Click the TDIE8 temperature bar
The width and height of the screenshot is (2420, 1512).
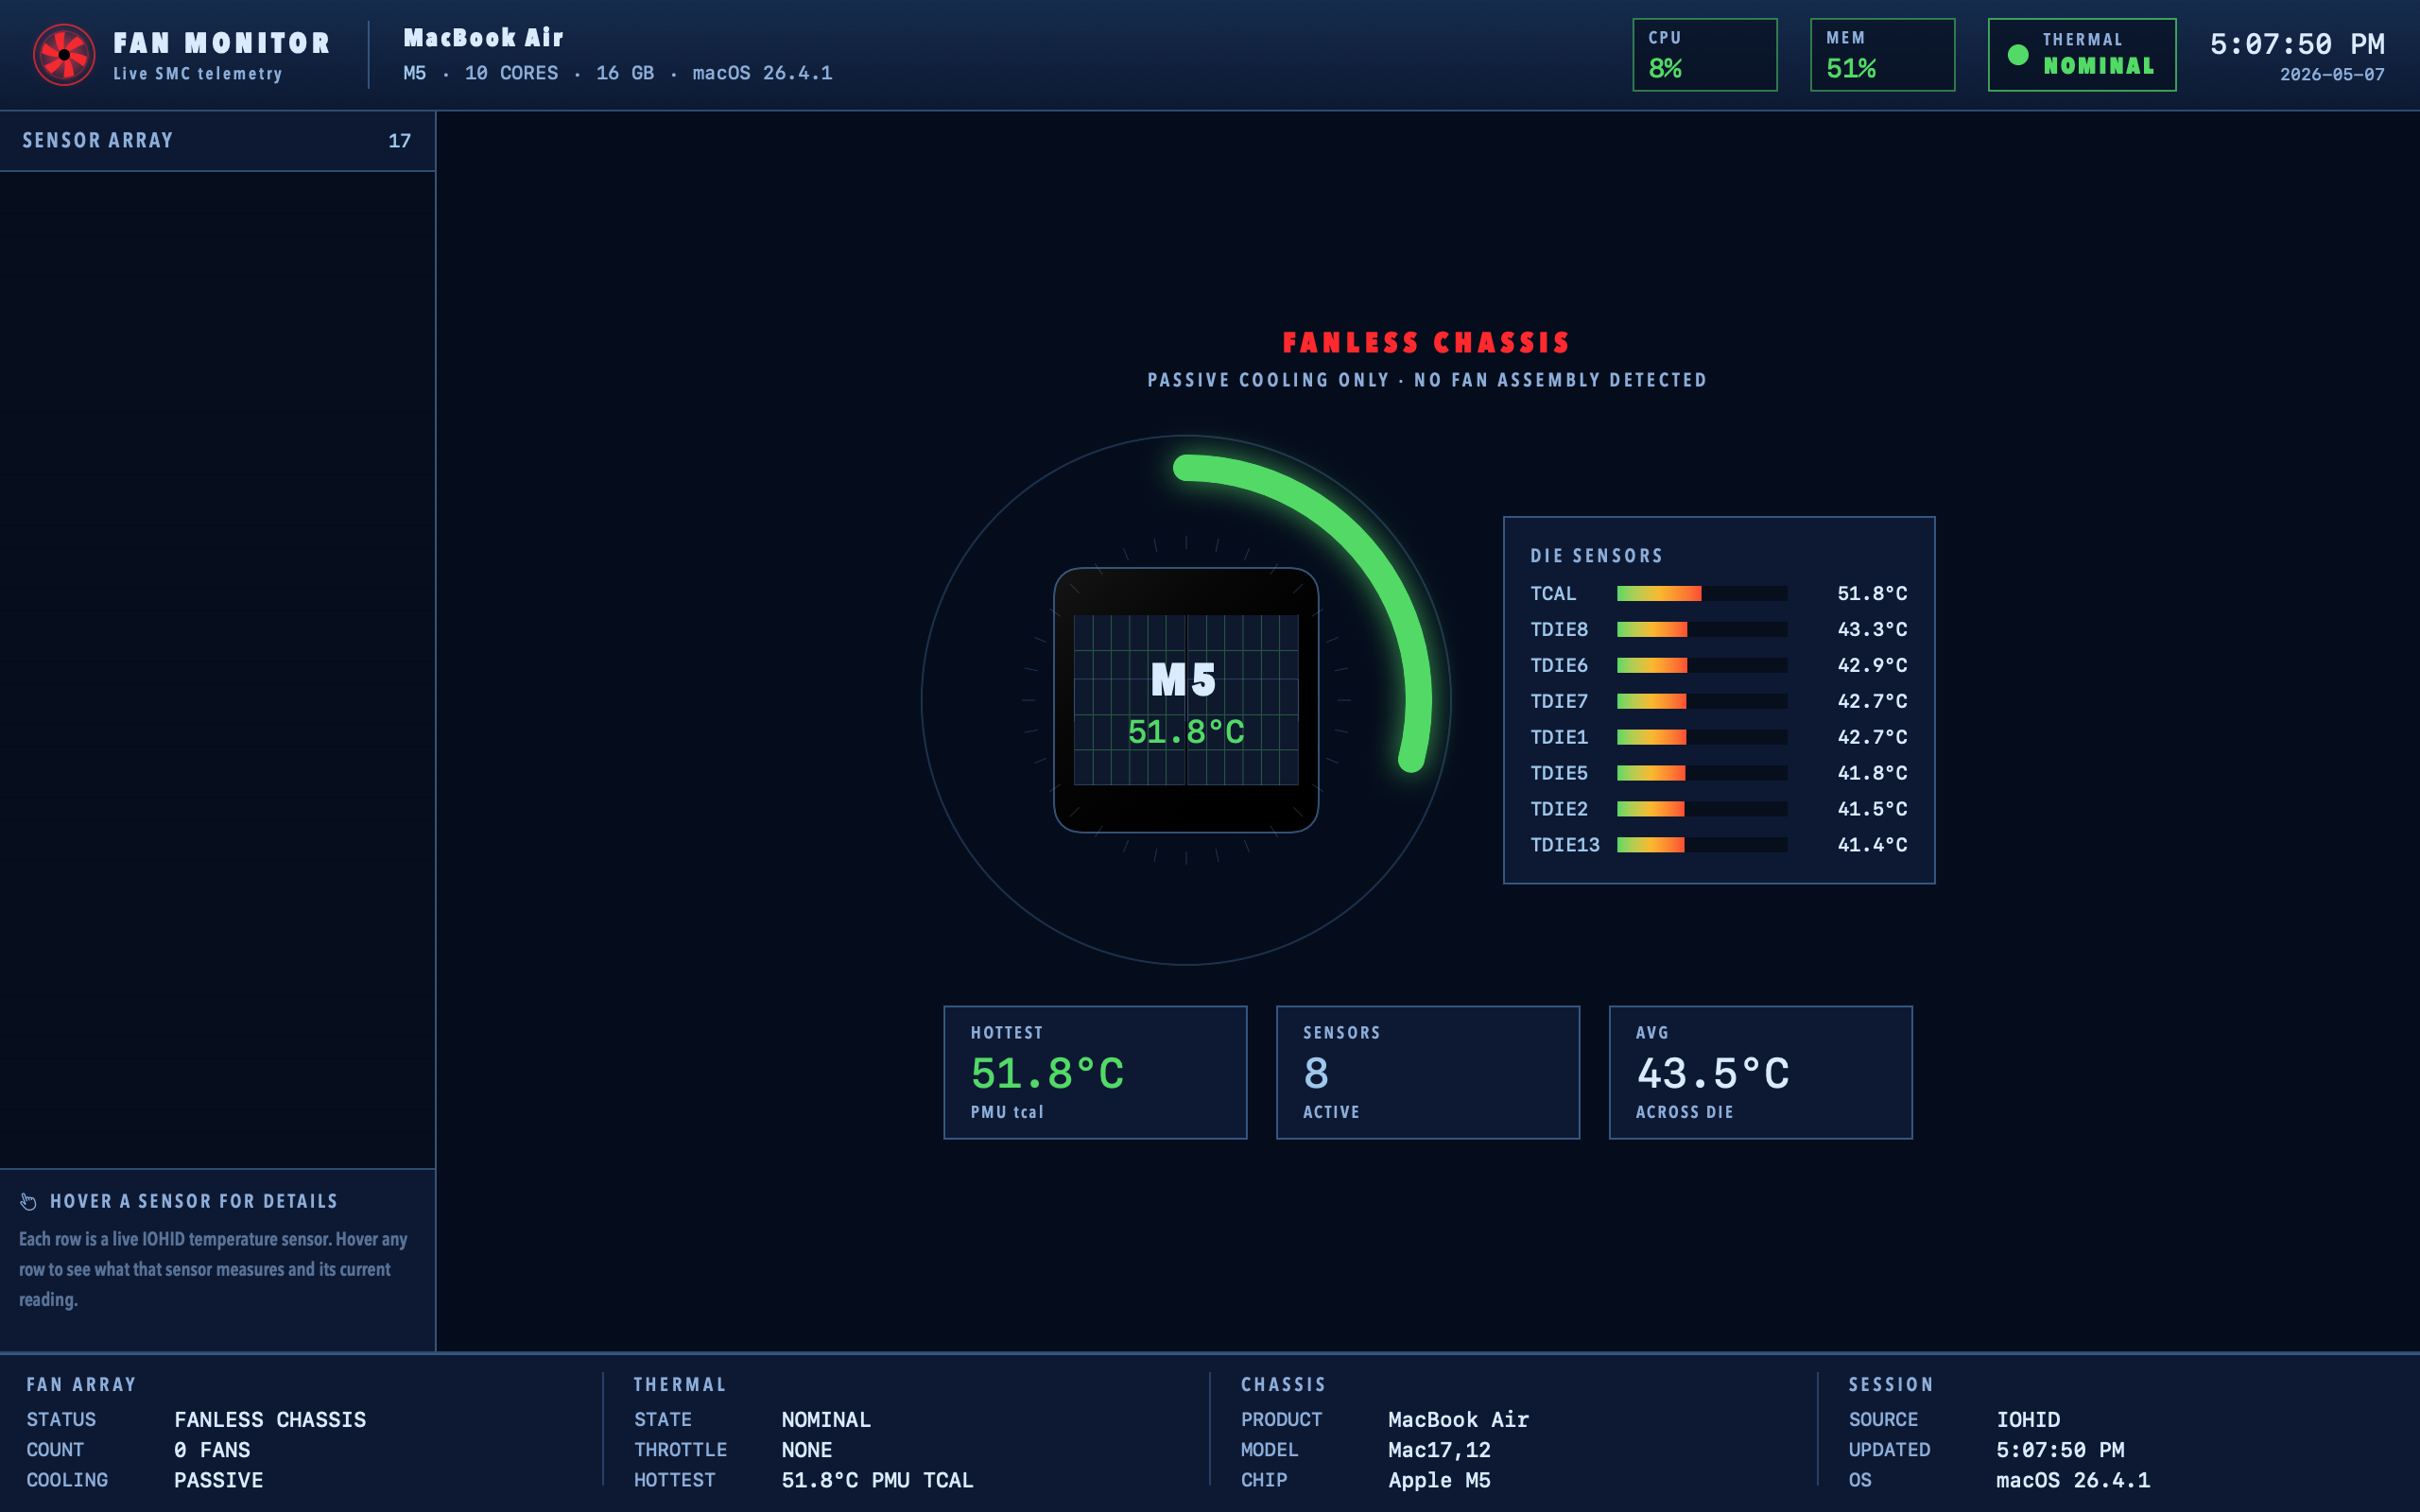1702,629
